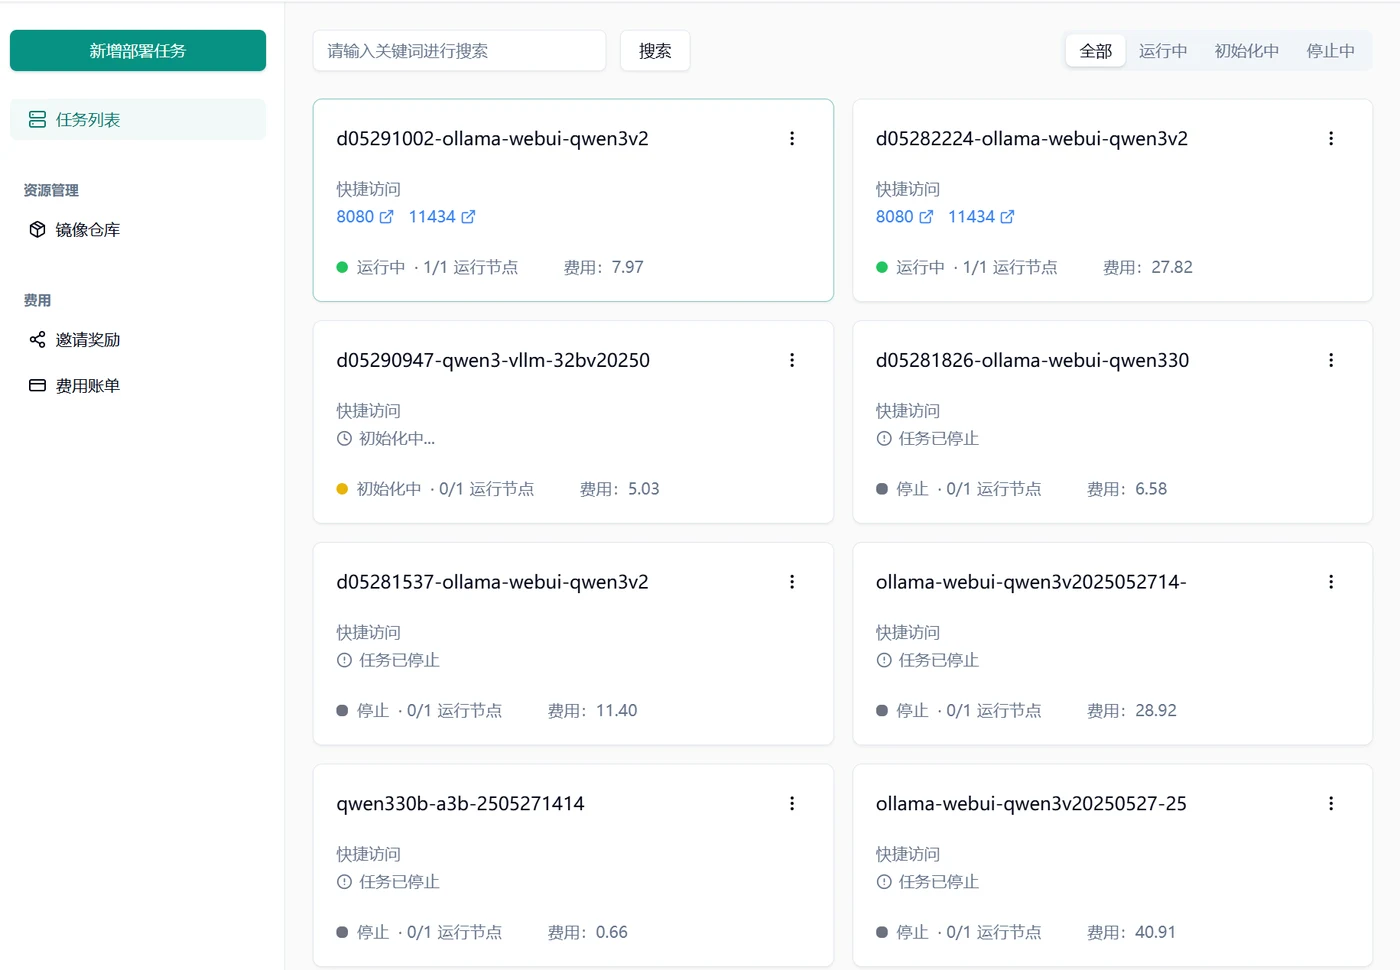Open kebab menu for ollama-webui-qwen3v20250527-25

coord(1331,804)
